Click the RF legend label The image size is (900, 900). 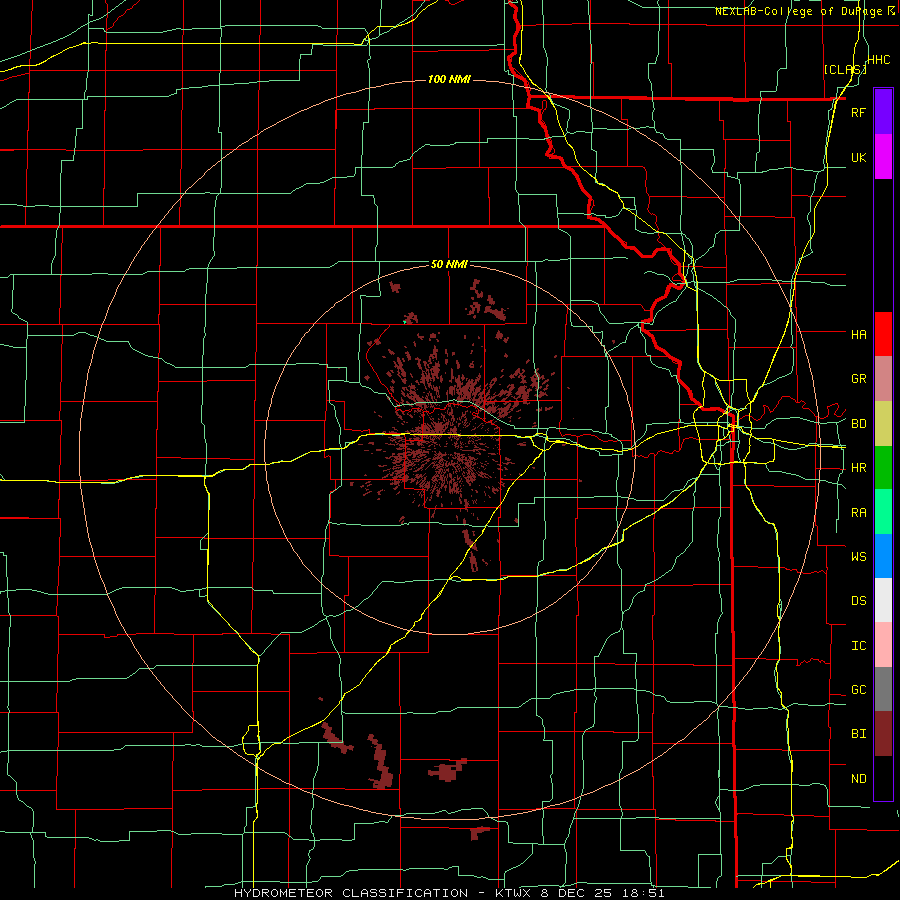858,112
